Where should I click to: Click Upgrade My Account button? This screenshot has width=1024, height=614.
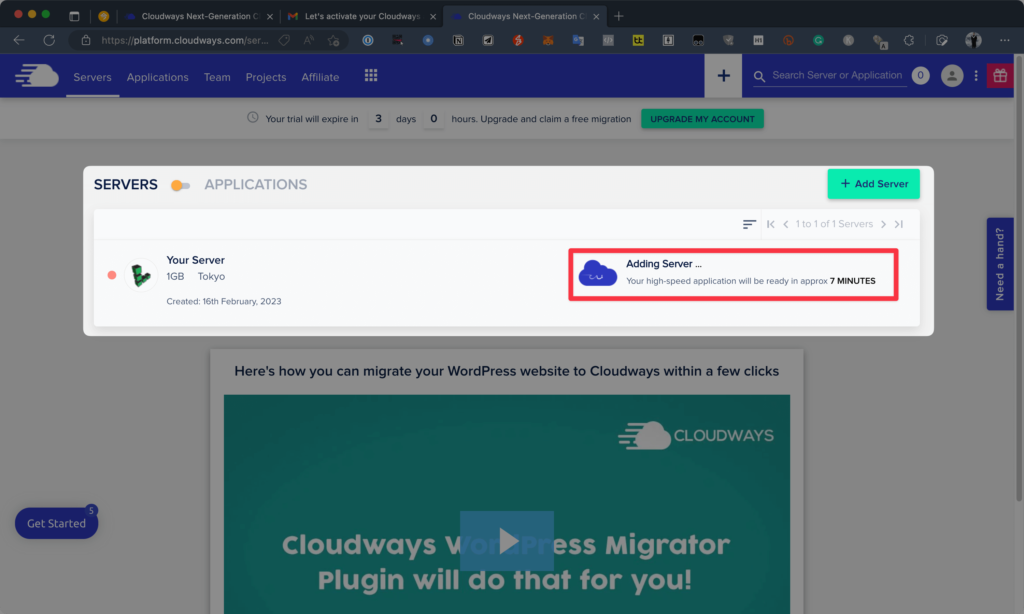pyautogui.click(x=702, y=119)
